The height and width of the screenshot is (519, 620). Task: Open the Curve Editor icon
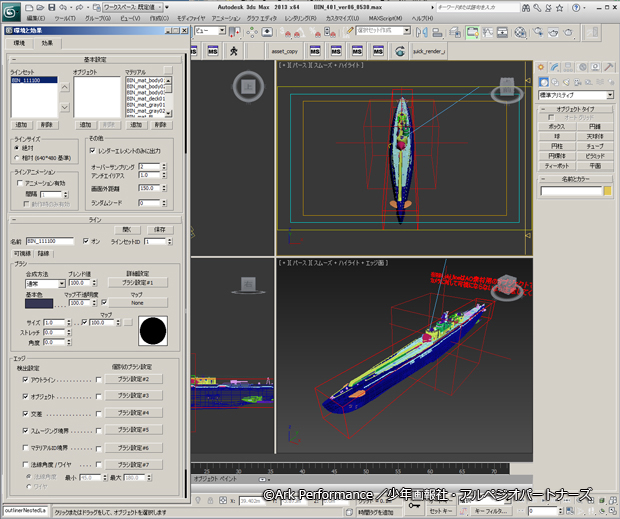(x=488, y=32)
